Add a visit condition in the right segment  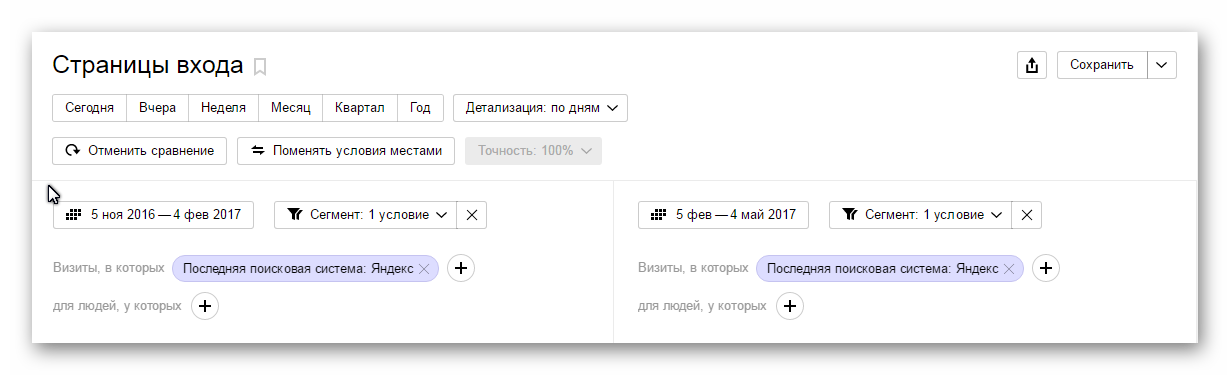(x=1045, y=268)
